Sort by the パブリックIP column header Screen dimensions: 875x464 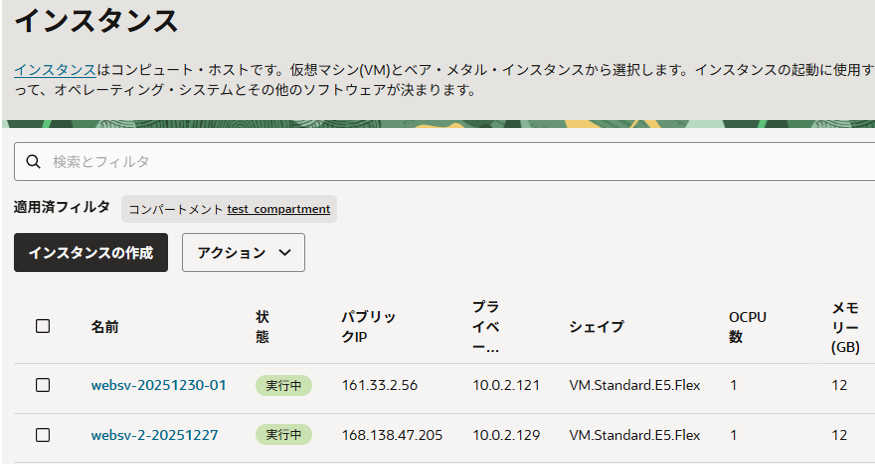(368, 327)
